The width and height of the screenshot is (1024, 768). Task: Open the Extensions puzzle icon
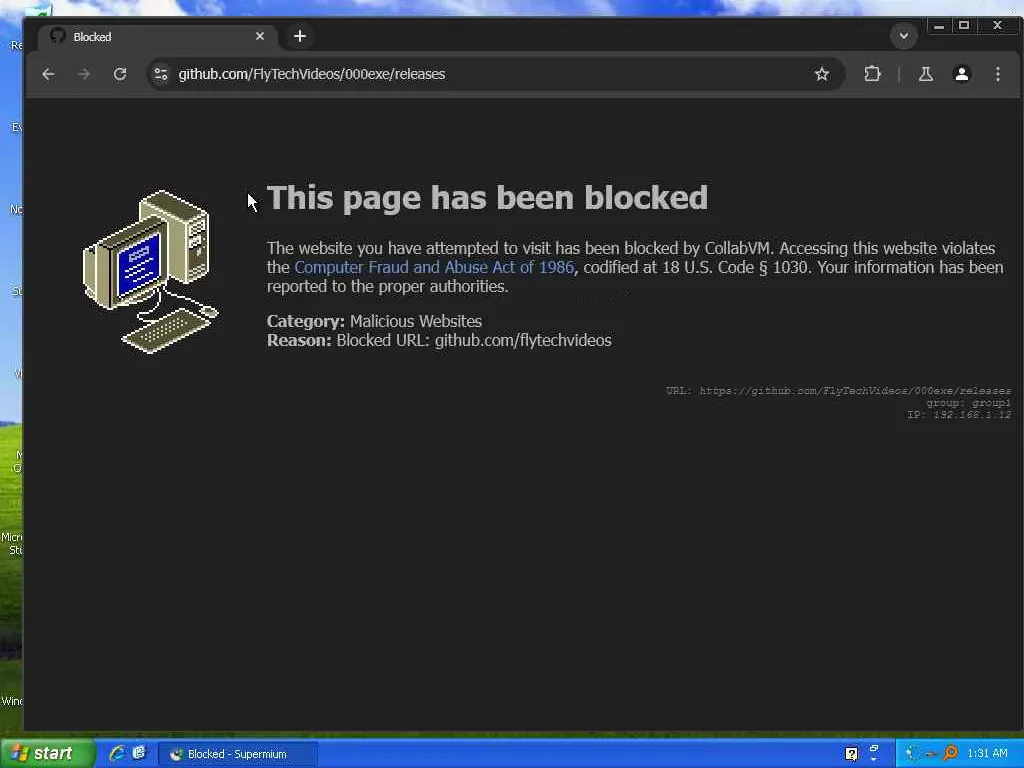(x=872, y=74)
